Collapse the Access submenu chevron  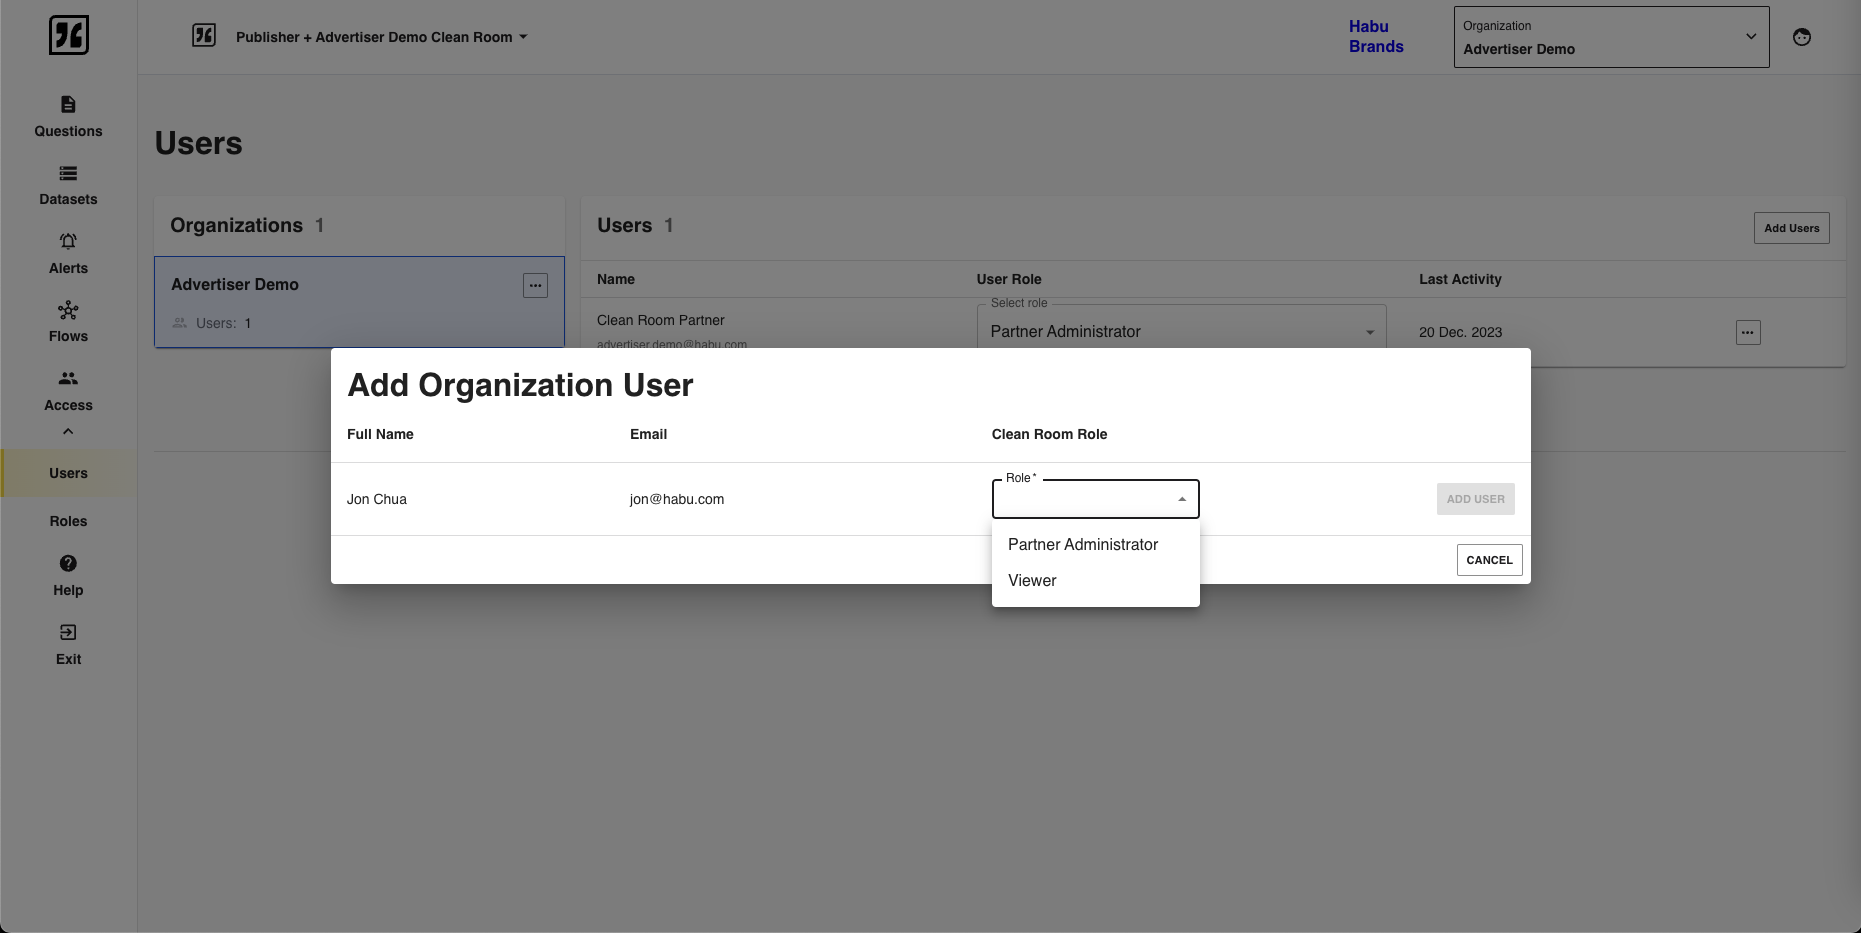[x=68, y=432]
